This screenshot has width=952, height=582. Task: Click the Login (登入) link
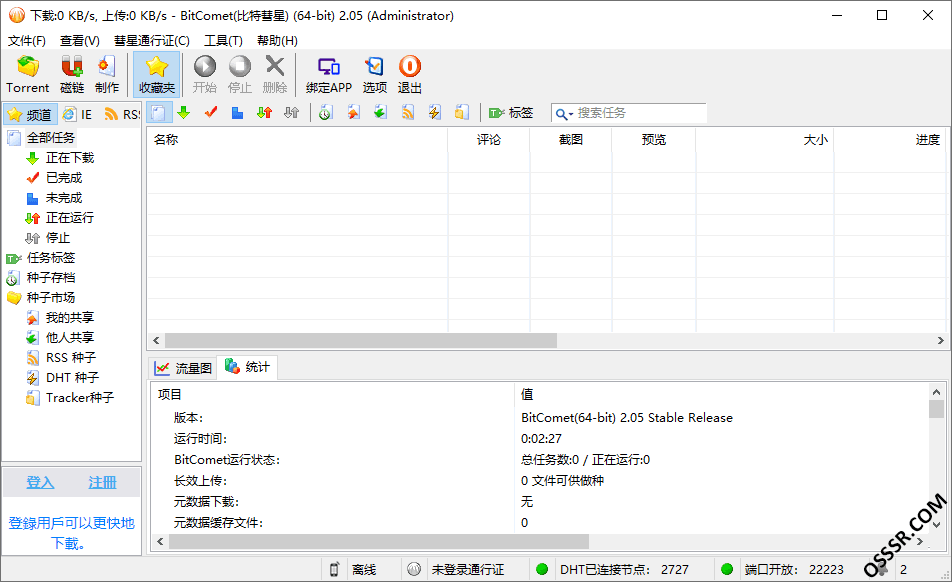(40, 482)
